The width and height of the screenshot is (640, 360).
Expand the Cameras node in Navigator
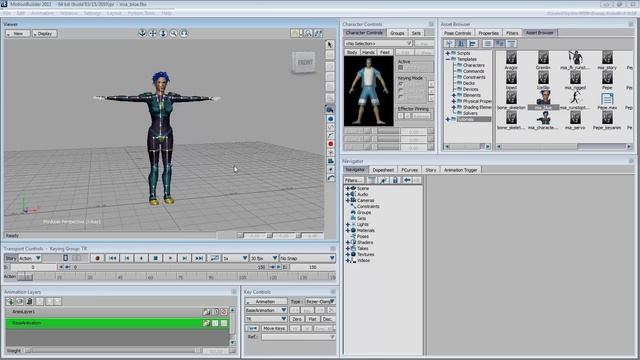click(348, 200)
